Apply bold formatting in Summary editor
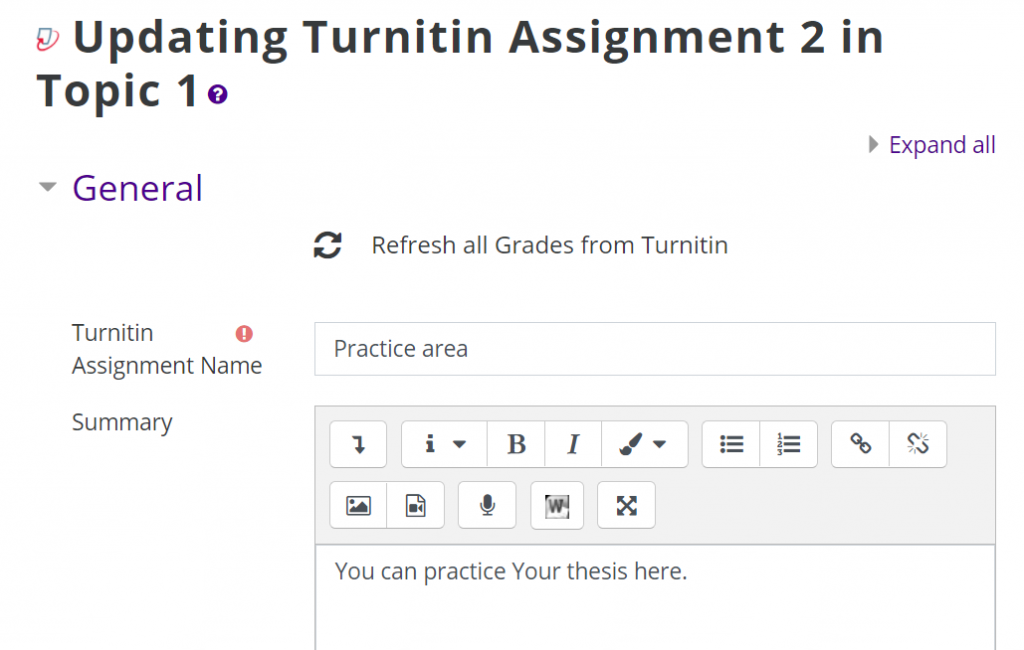 [516, 445]
